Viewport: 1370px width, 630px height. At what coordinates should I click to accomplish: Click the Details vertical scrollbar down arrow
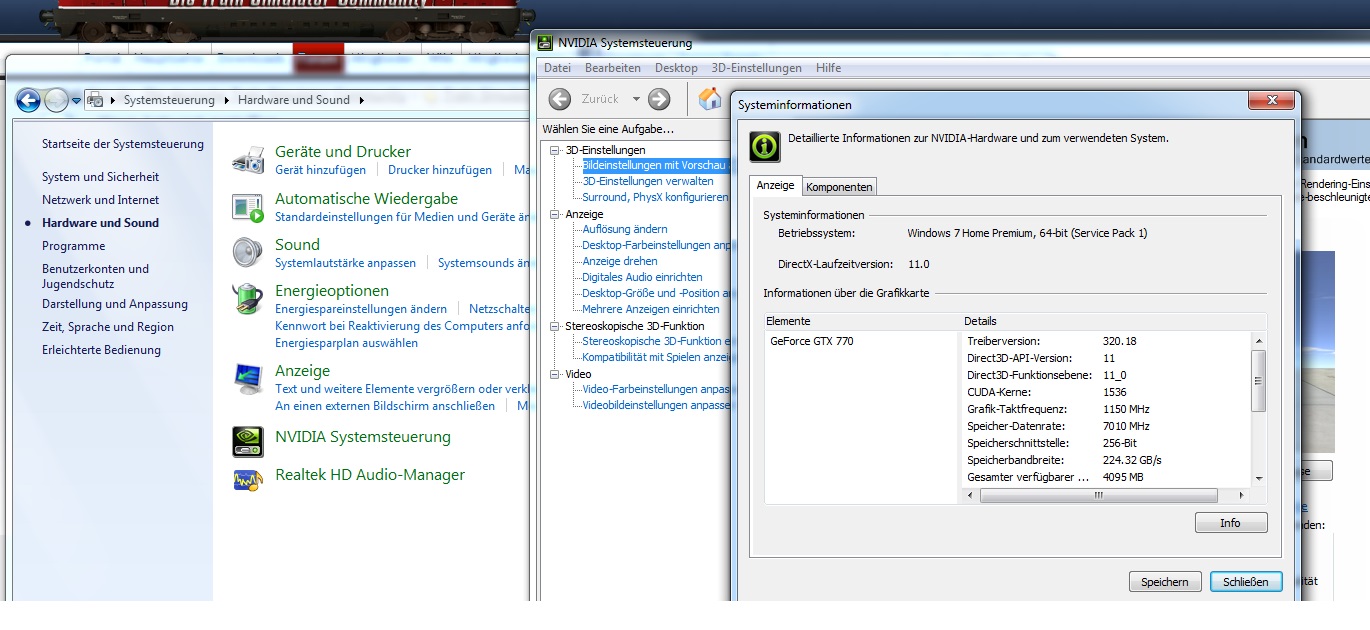(x=1258, y=479)
